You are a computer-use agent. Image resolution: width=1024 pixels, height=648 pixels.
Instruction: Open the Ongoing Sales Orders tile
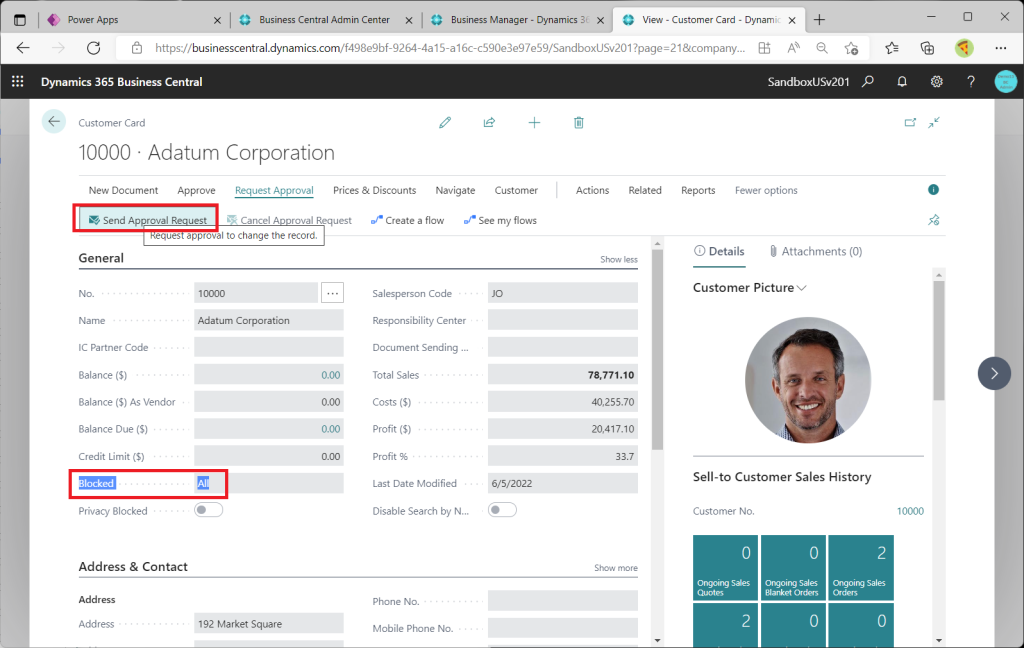861,568
